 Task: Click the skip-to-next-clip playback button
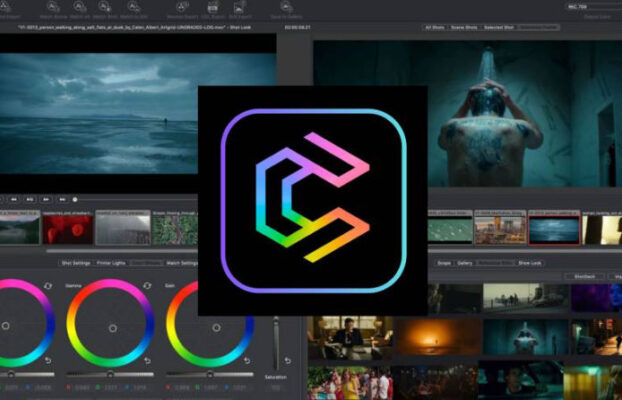point(62,199)
